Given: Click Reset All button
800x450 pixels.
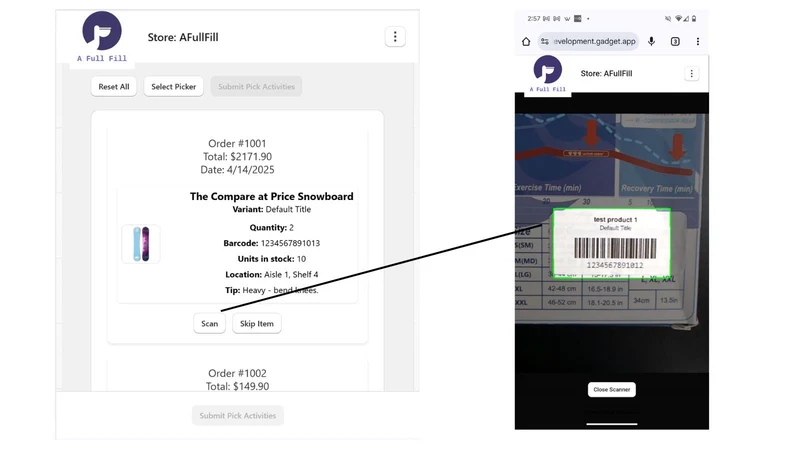Looking at the screenshot, I should (x=114, y=87).
